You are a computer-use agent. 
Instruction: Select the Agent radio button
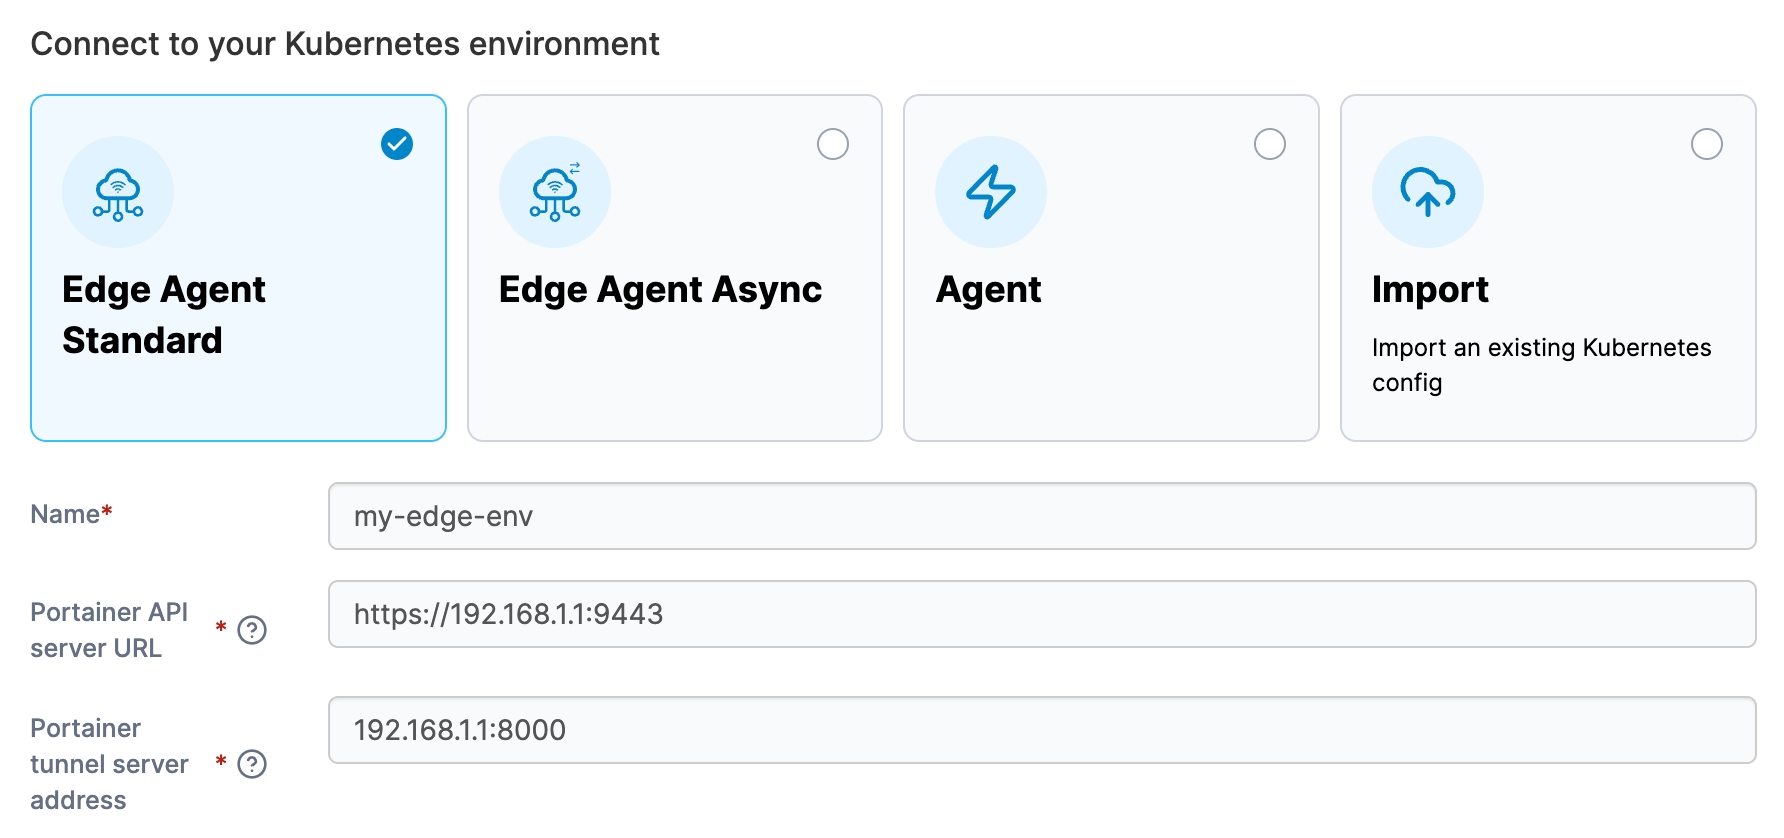[1270, 144]
